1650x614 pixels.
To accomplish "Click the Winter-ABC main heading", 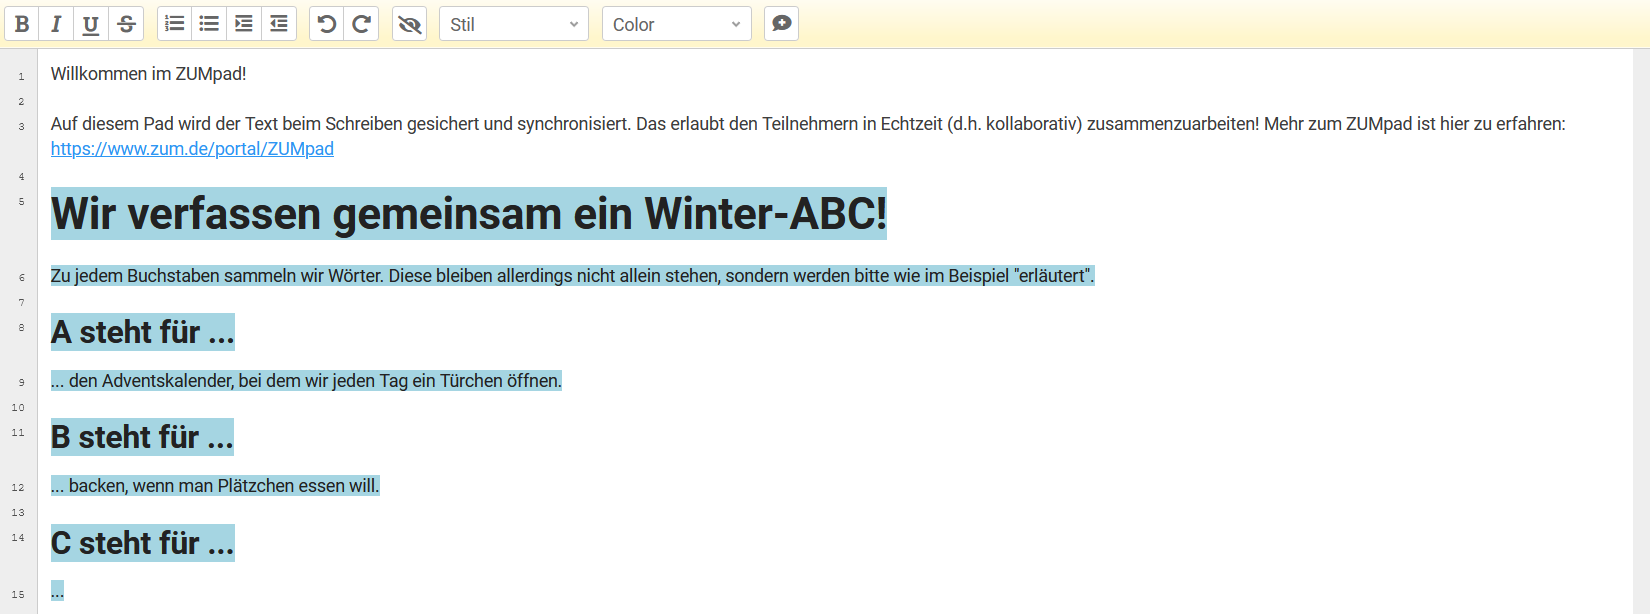I will click(x=468, y=214).
